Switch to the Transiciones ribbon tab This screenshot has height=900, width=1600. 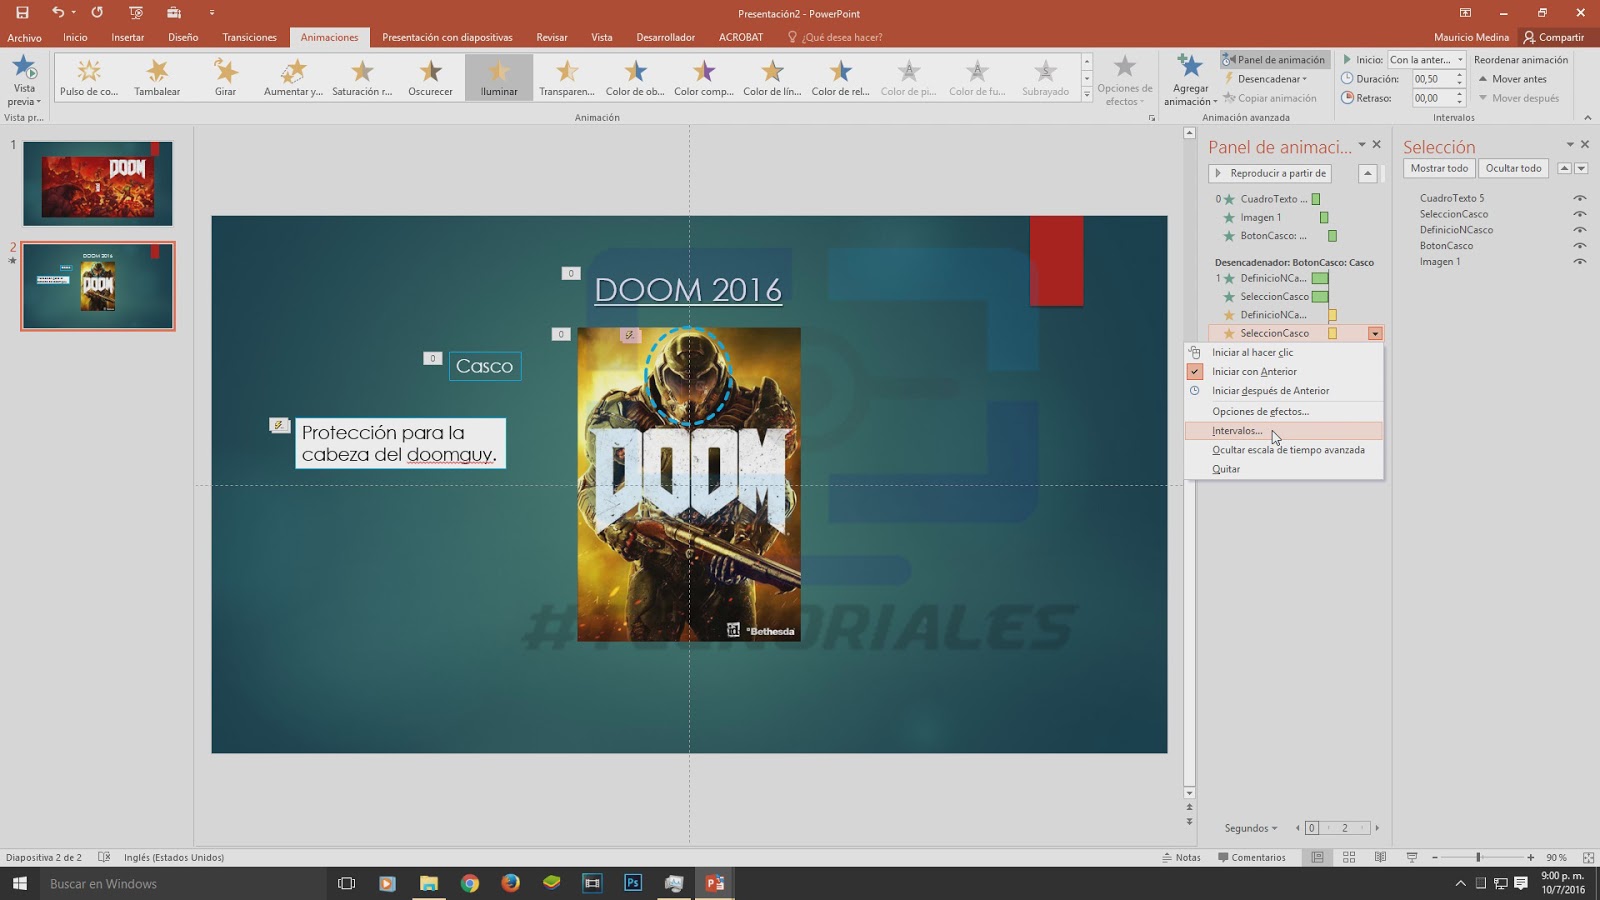pos(248,37)
